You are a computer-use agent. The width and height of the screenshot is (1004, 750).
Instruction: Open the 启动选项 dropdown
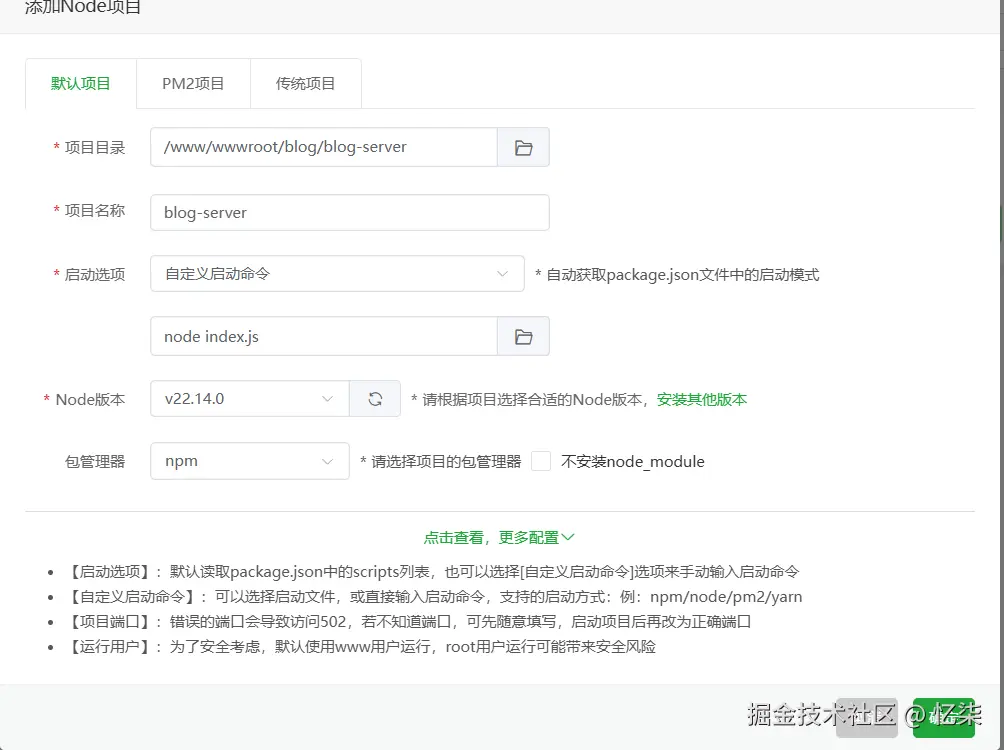pyautogui.click(x=337, y=273)
